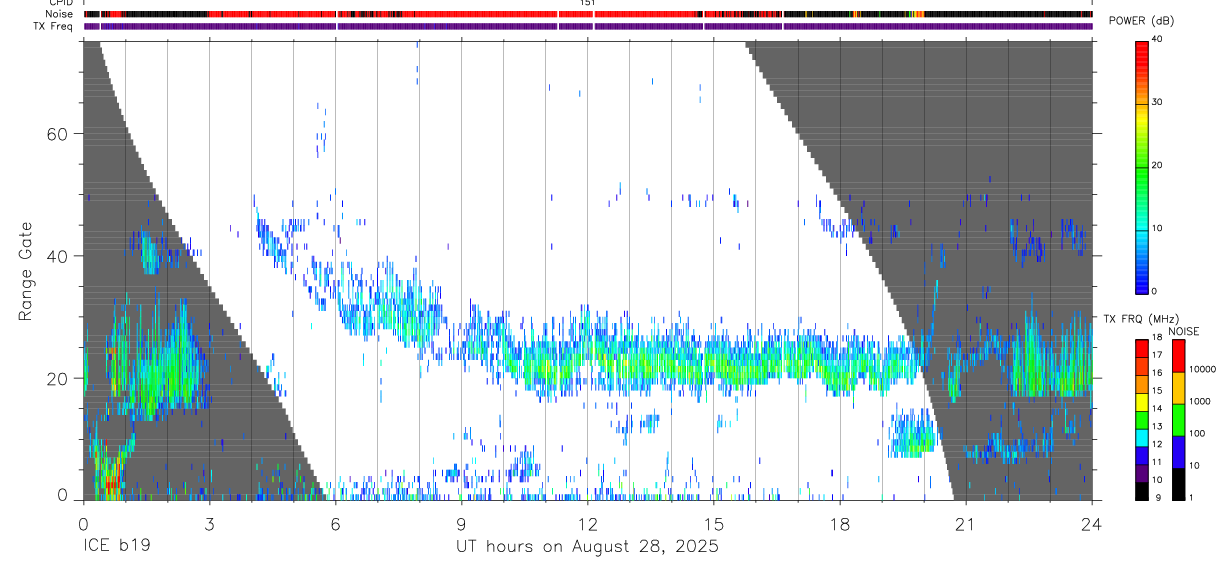Click the POWER (dB) color bar title
Screen dimensions: 1228x567
(x=1141, y=21)
